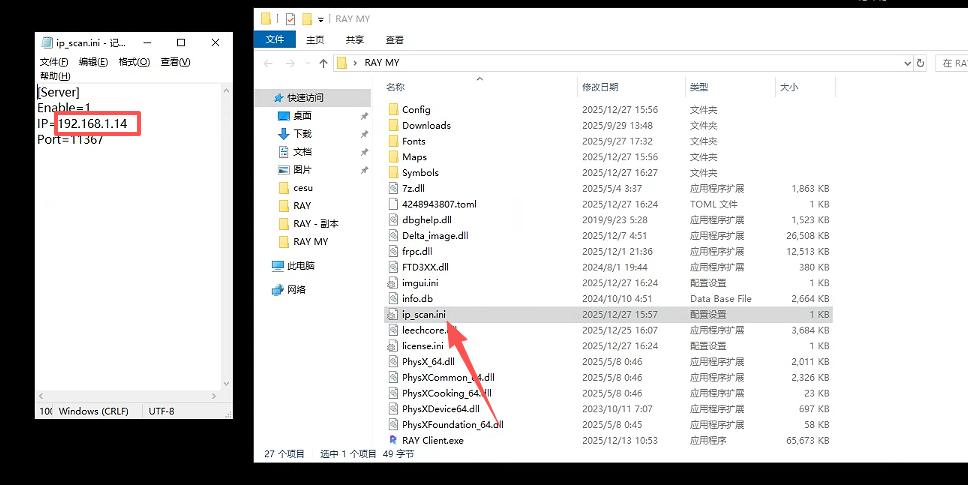Open the 格式 menu in Notepad
This screenshot has width=968, height=485.
[x=134, y=62]
